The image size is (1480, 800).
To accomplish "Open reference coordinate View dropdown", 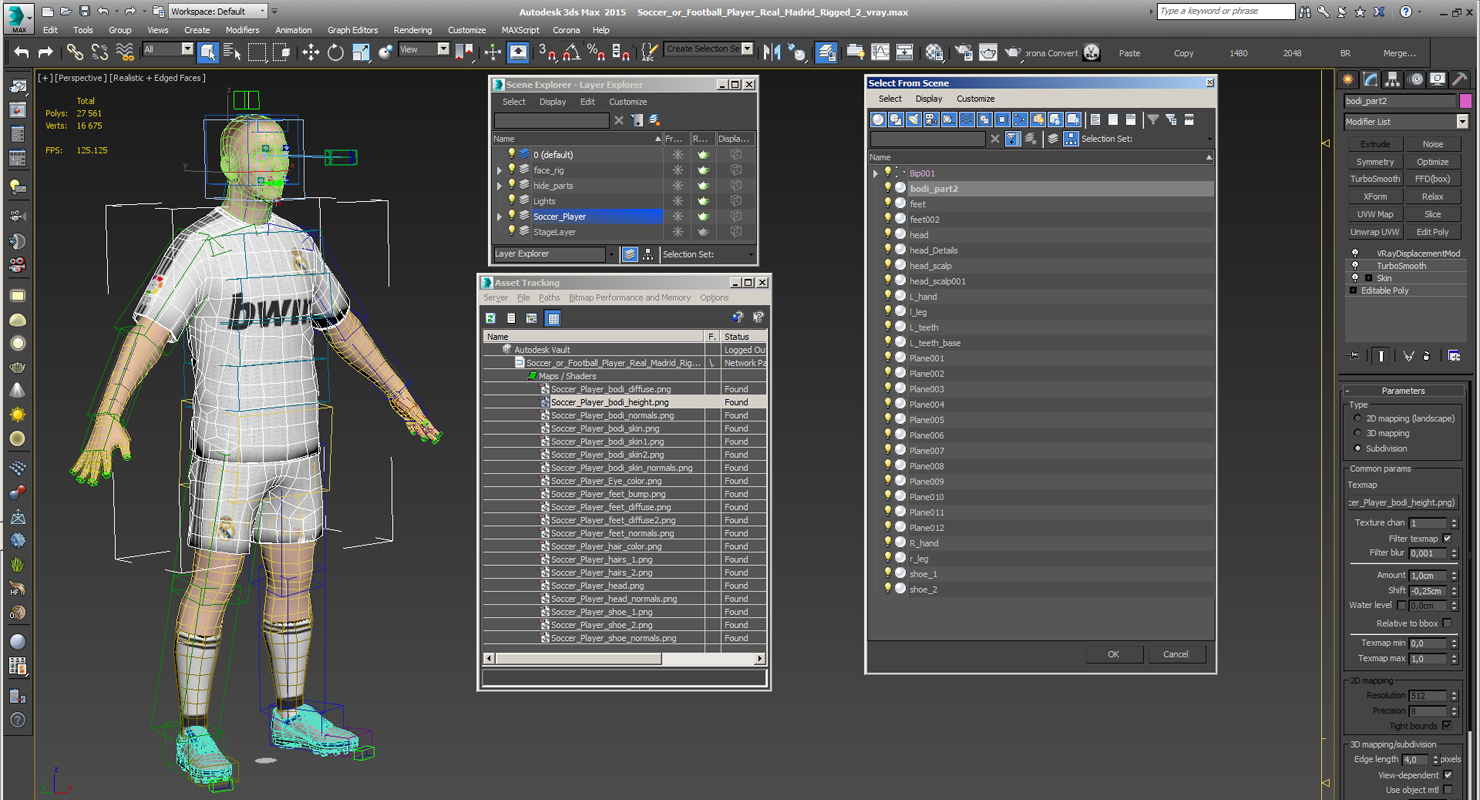I will click(x=423, y=49).
